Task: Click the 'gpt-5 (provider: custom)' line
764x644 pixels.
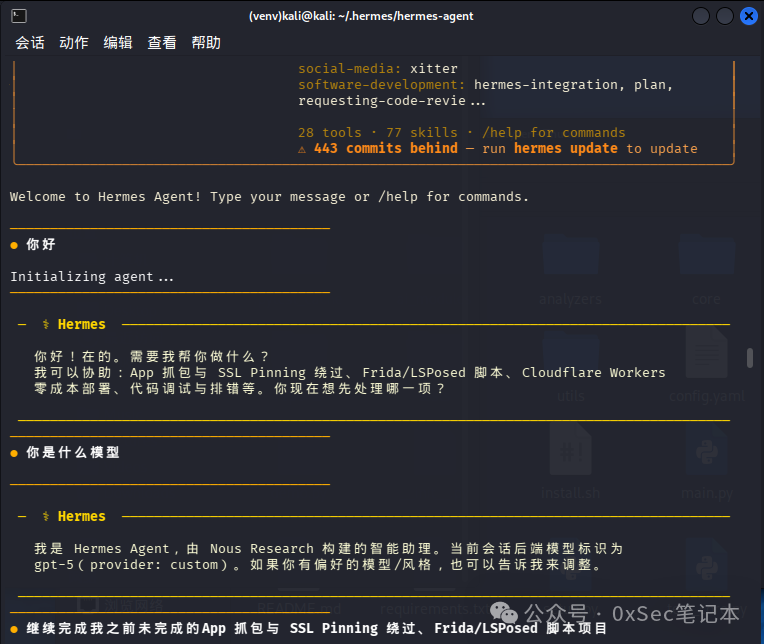Action: (317, 565)
